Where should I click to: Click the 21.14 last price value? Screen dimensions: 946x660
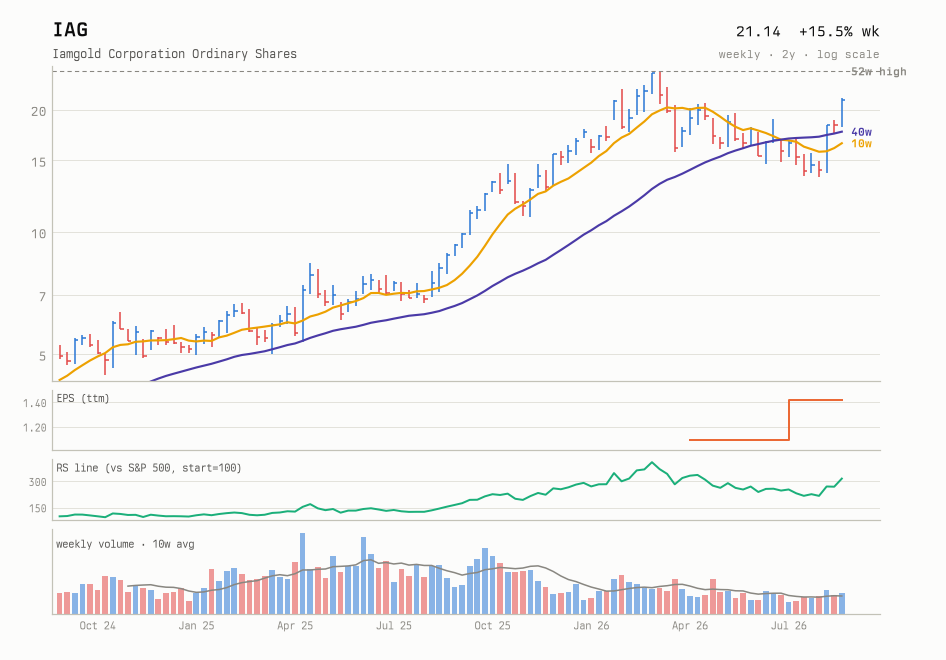(x=758, y=31)
